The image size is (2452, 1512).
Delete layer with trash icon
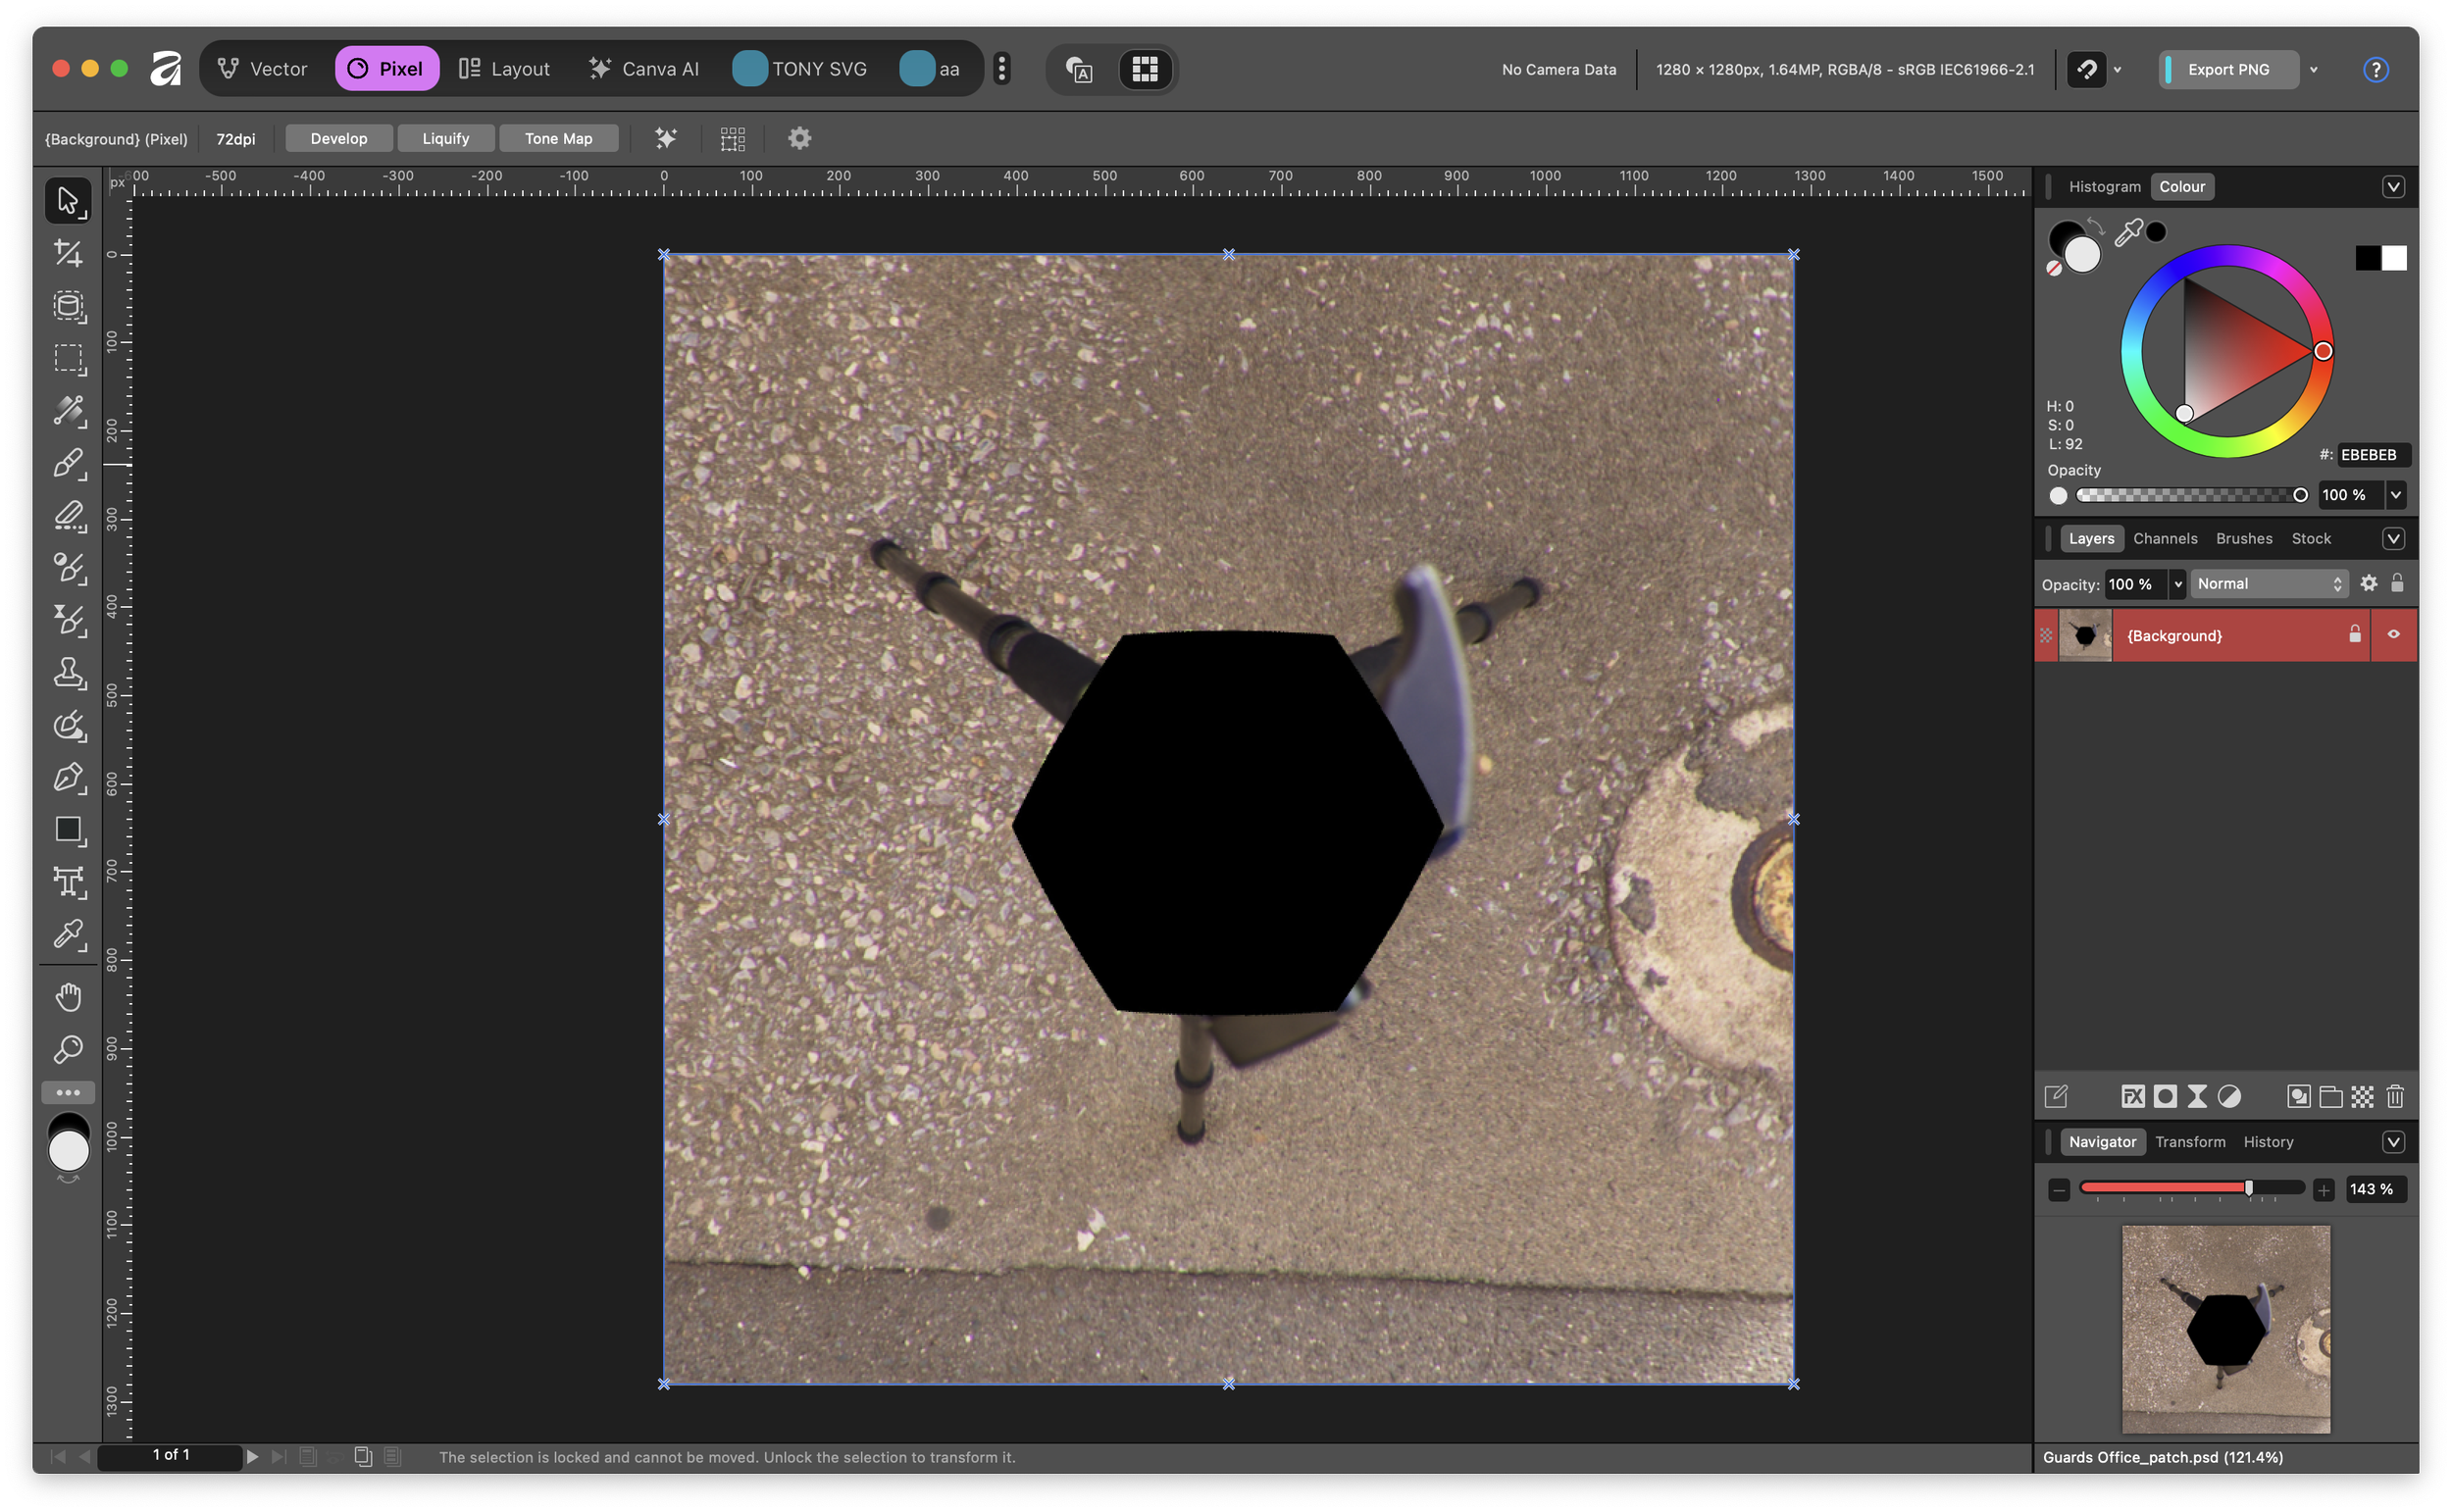pos(2395,1096)
